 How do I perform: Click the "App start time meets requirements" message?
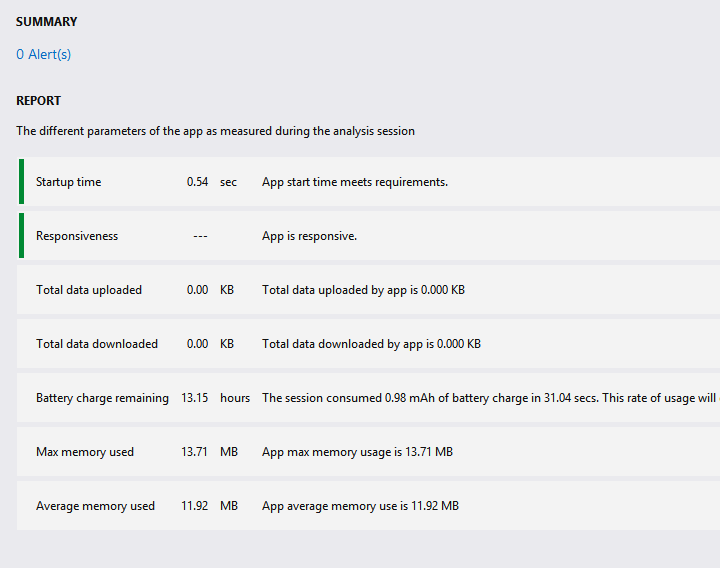pos(354,182)
